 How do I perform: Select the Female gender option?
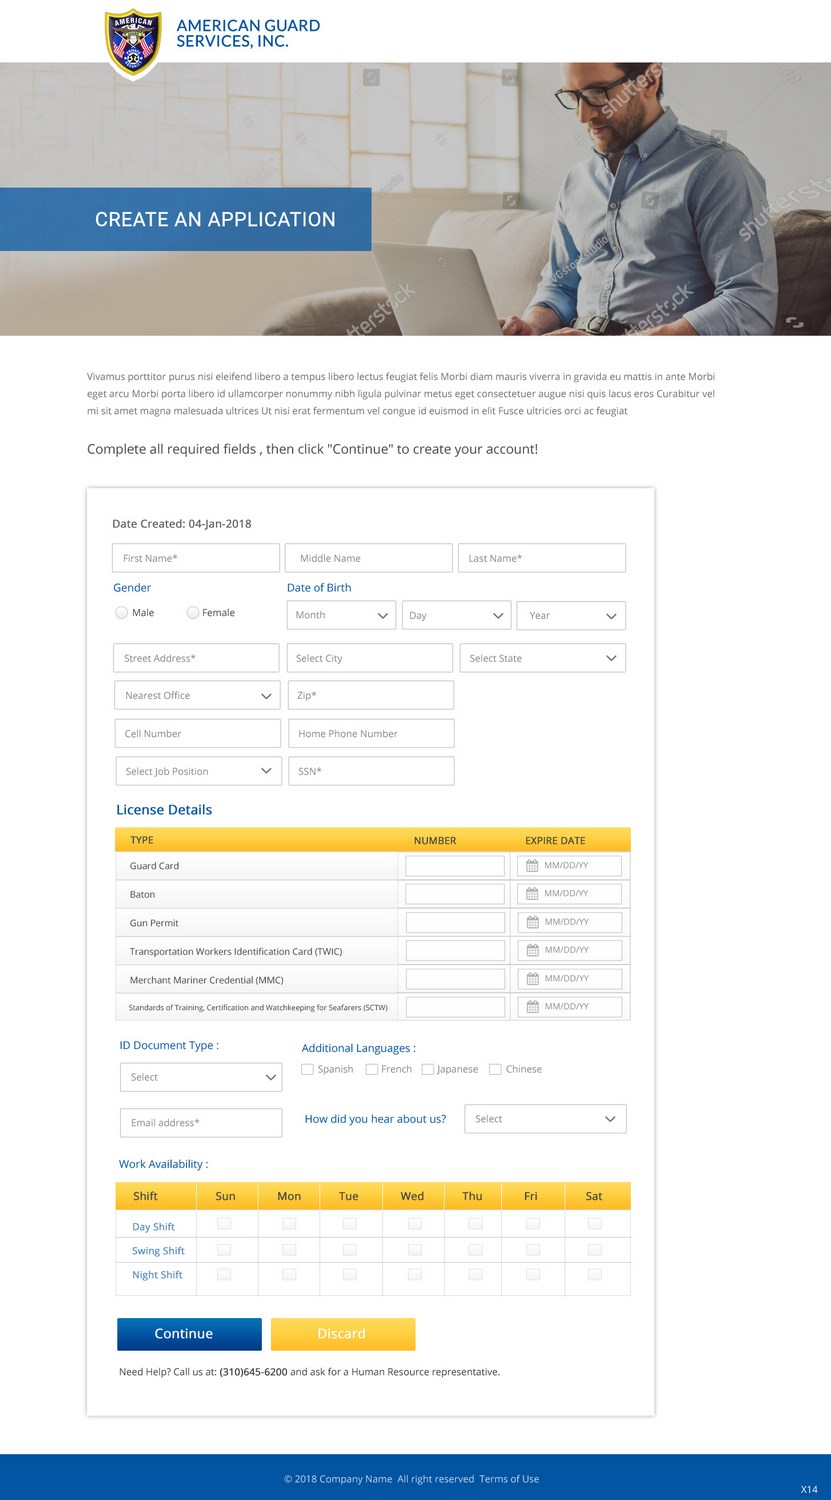pos(193,613)
